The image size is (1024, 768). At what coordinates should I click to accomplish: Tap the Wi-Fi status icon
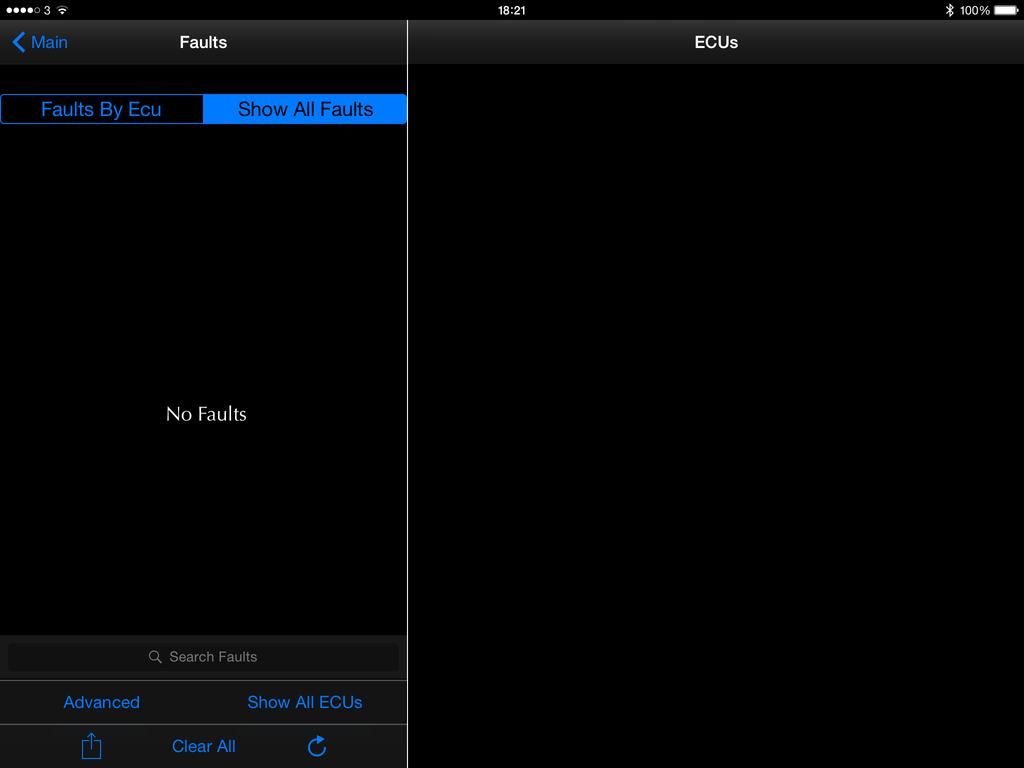point(62,10)
